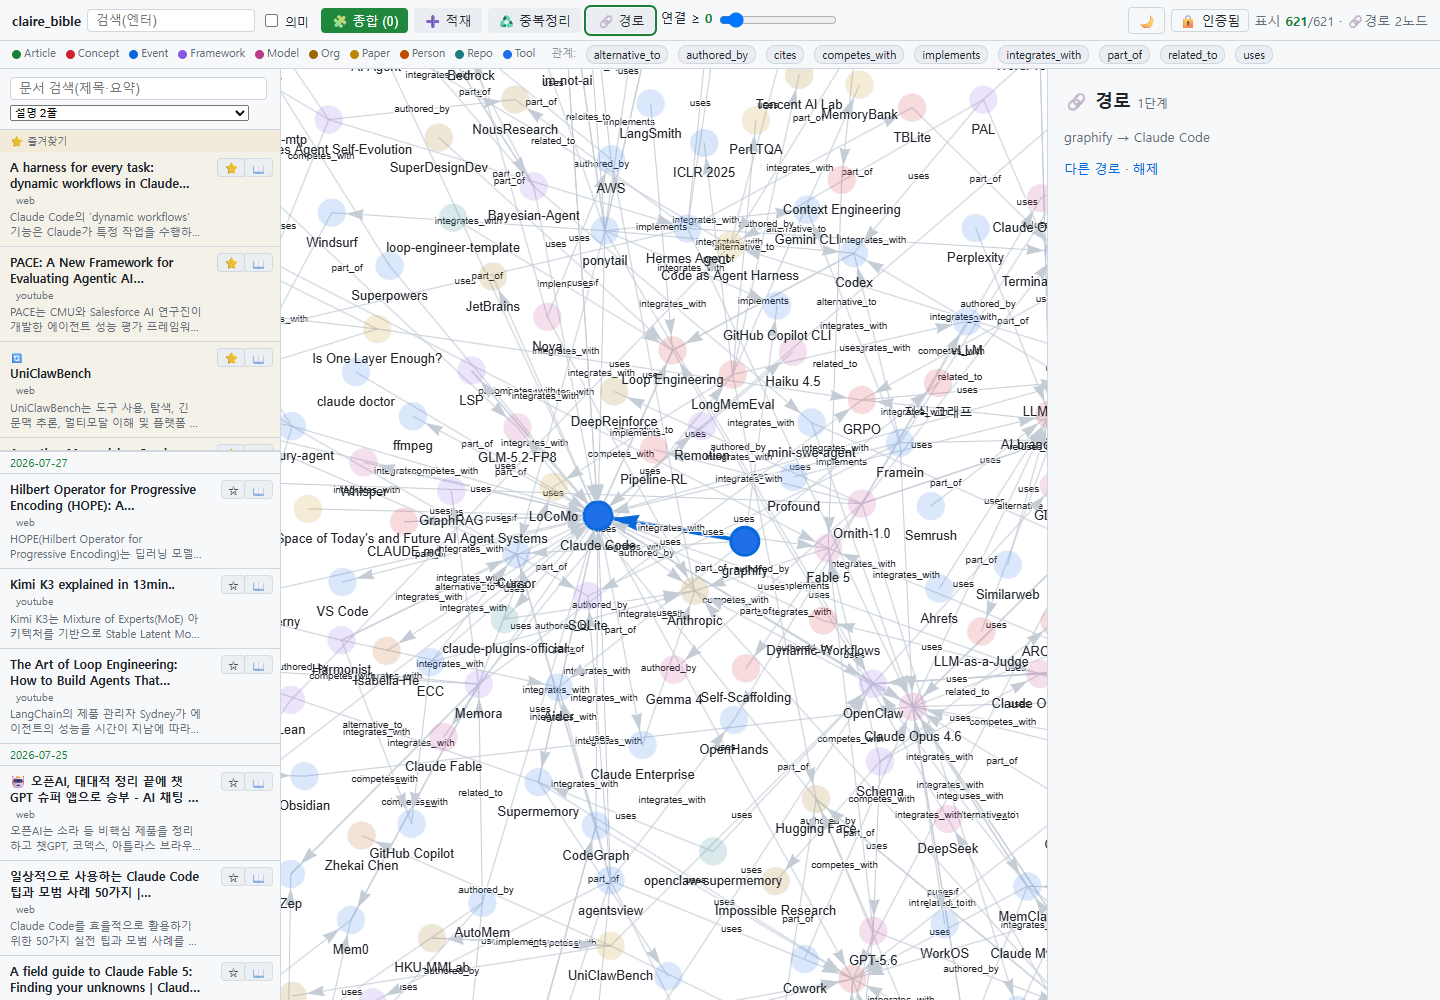Open book icon for OpenAI super app article
The width and height of the screenshot is (1440, 1000).
[x=258, y=782]
